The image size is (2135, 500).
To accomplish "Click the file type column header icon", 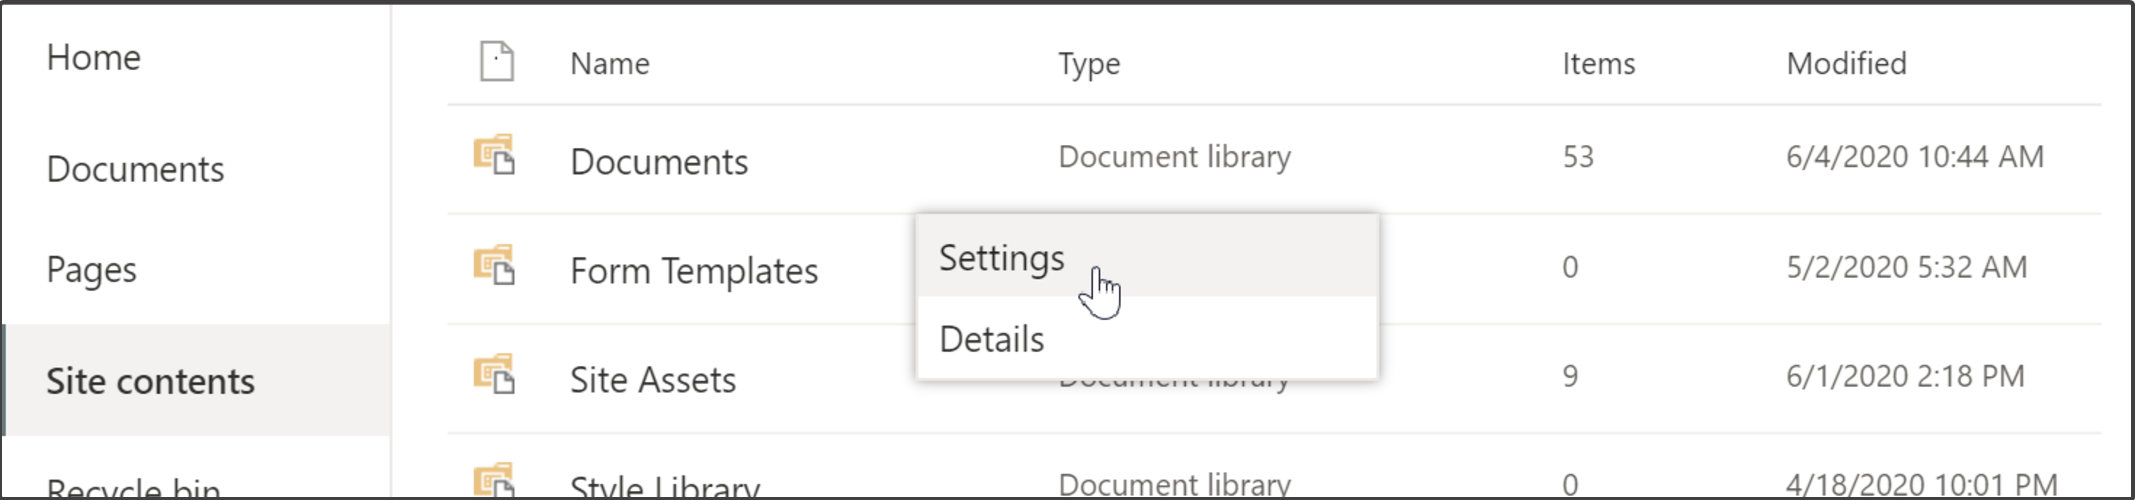I will (x=497, y=62).
